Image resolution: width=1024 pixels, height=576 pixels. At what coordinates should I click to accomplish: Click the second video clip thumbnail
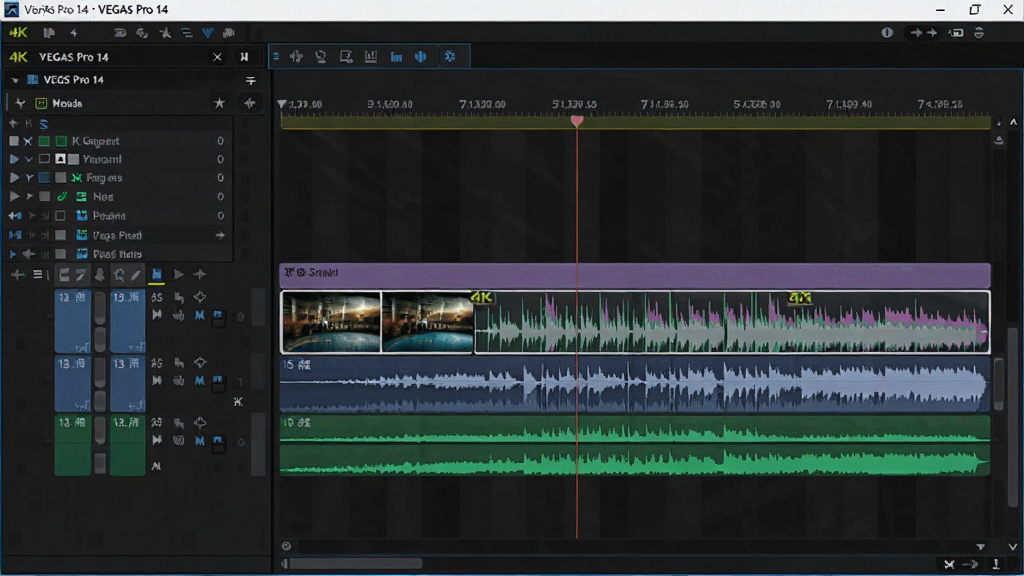pyautogui.click(x=428, y=323)
